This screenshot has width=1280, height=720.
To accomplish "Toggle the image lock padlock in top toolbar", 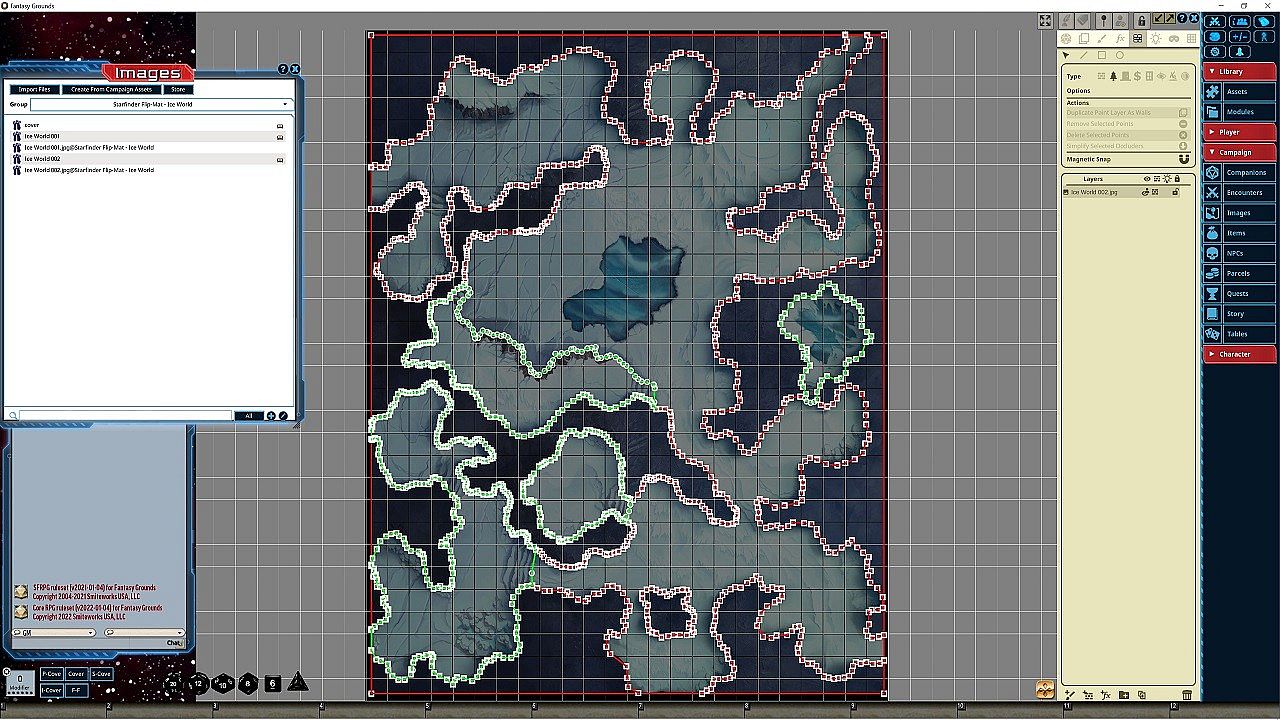I will pos(1141,20).
